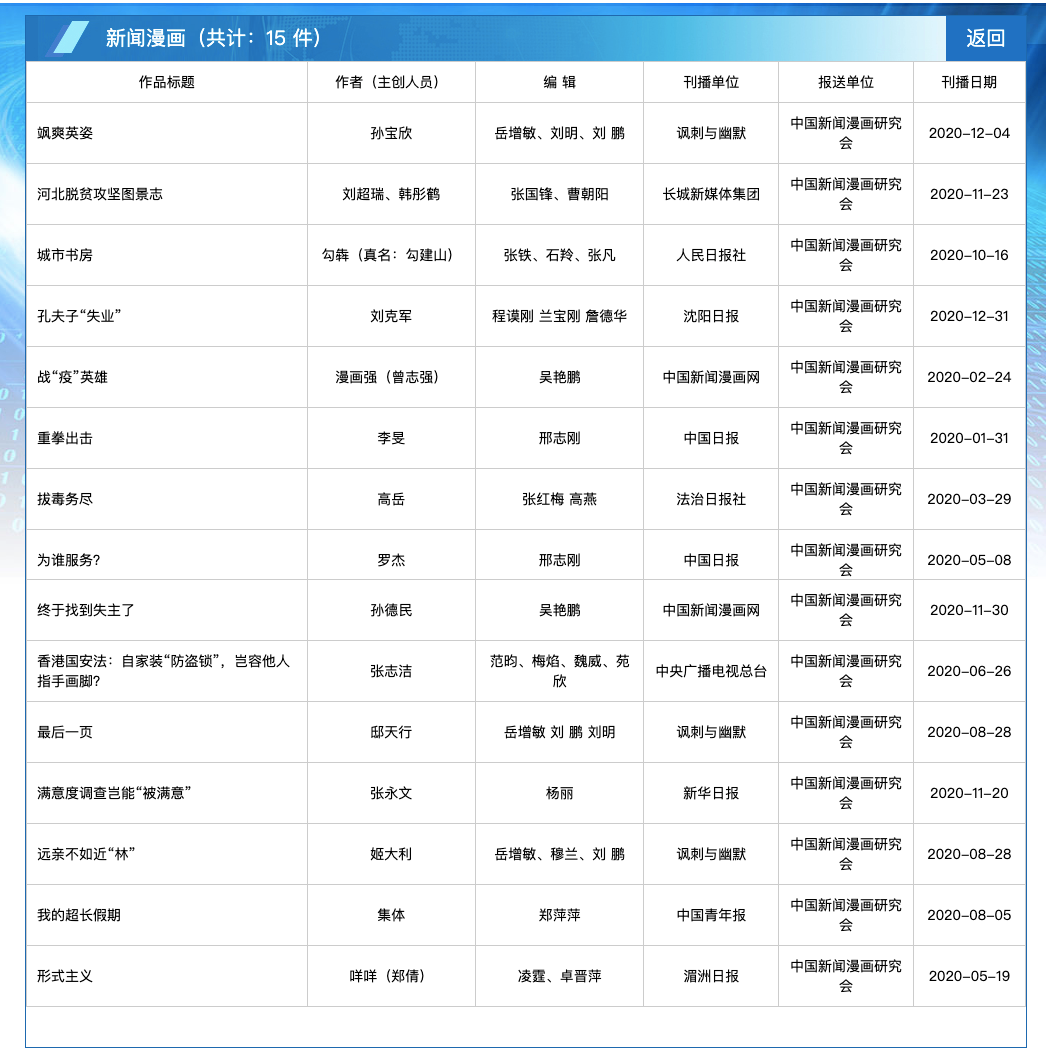1046x1056 pixels.
Task: Click editor cell 张国锋、曹朝阳
Action: tap(559, 194)
